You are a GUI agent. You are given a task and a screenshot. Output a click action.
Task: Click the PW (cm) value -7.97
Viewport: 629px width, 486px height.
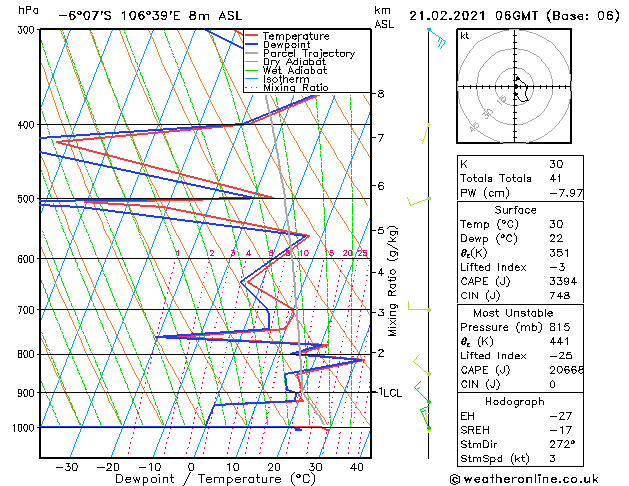tap(566, 193)
